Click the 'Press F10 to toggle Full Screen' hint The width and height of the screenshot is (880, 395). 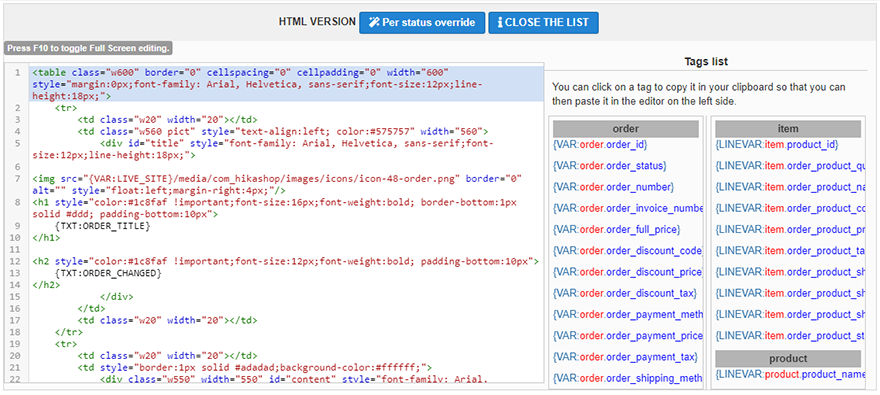tap(88, 49)
